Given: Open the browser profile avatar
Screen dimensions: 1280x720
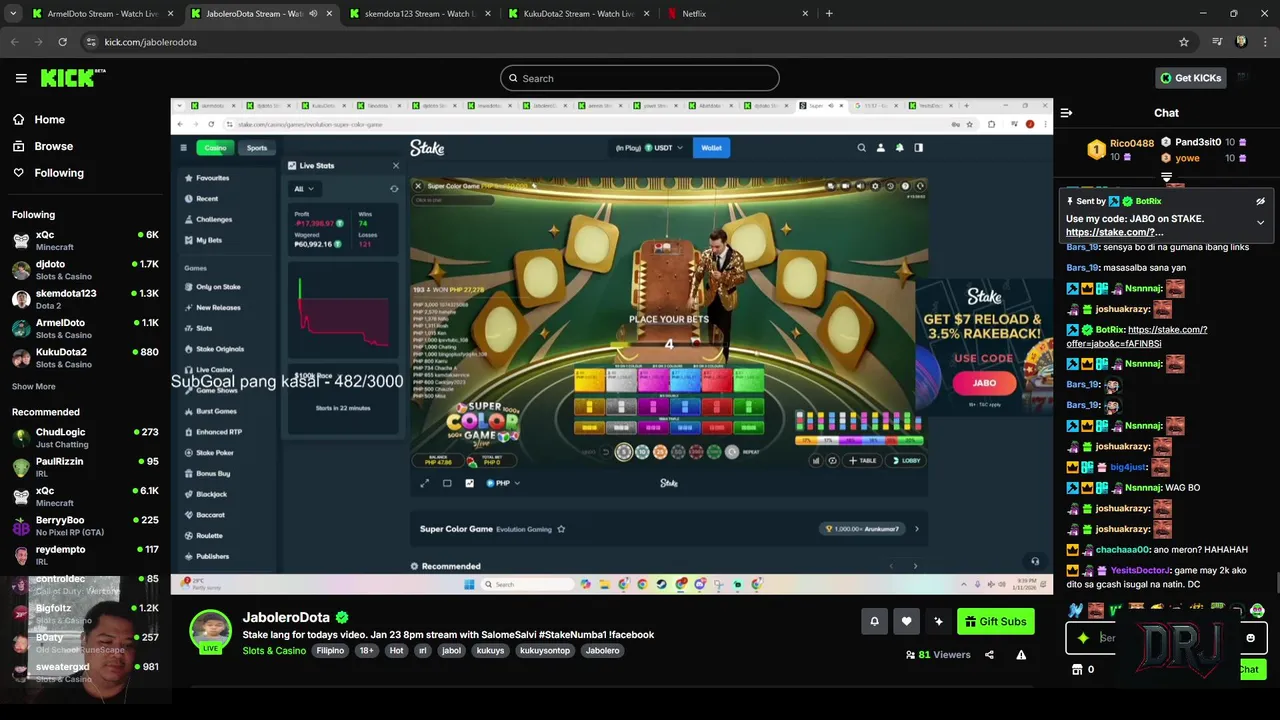Looking at the screenshot, I should 1241,42.
